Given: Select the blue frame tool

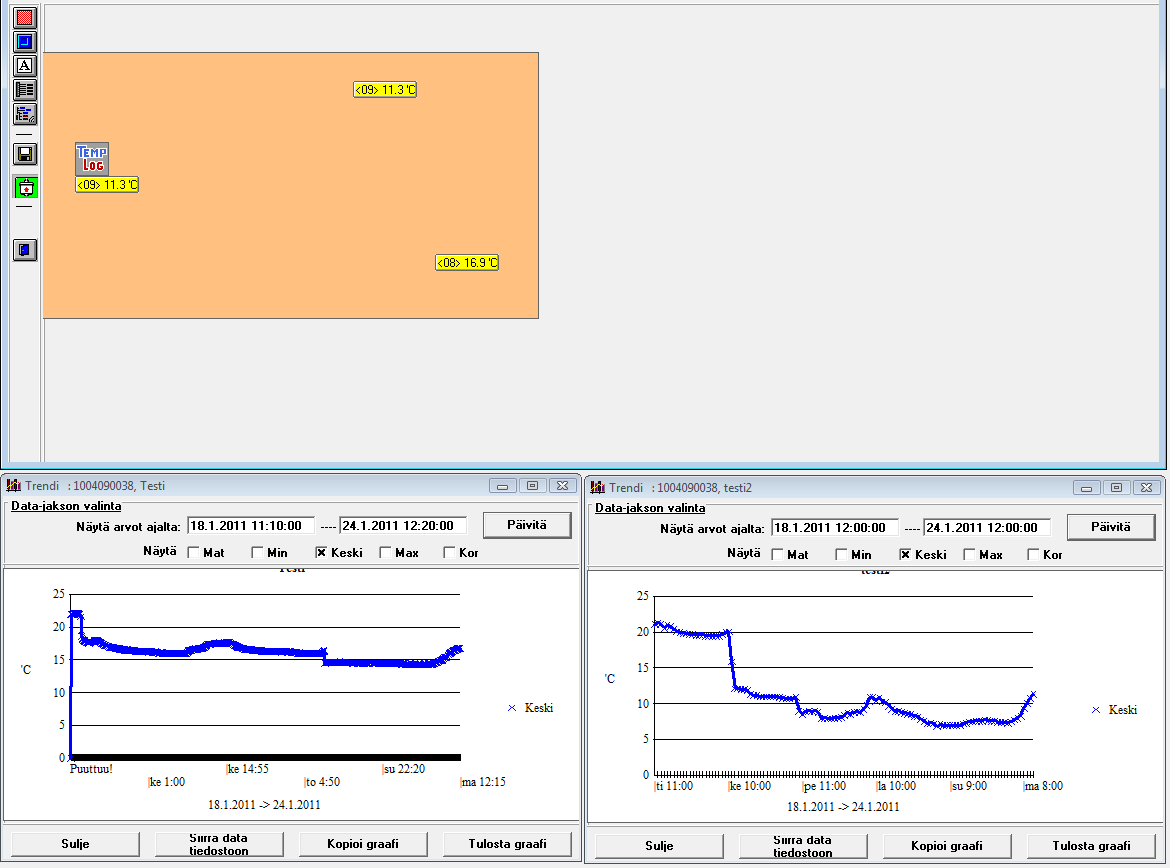Looking at the screenshot, I should tap(25, 41).
